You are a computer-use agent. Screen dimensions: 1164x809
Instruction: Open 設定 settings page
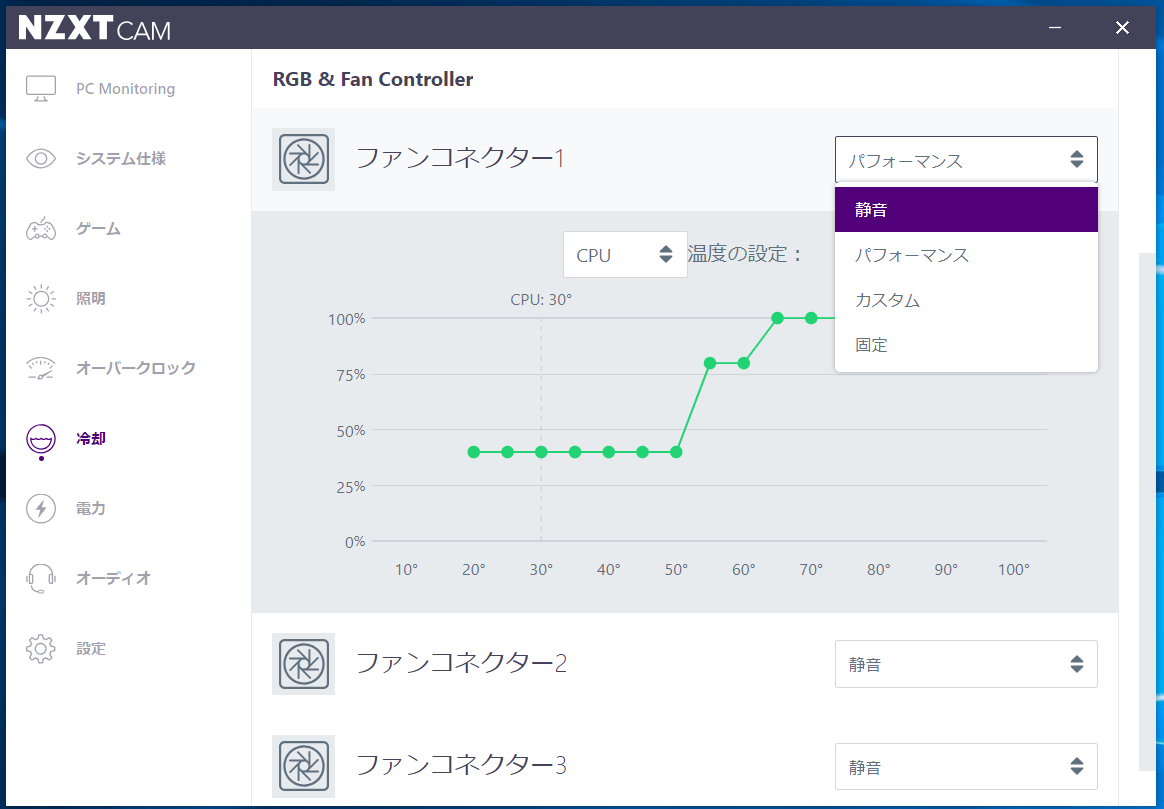pyautogui.click(x=91, y=649)
